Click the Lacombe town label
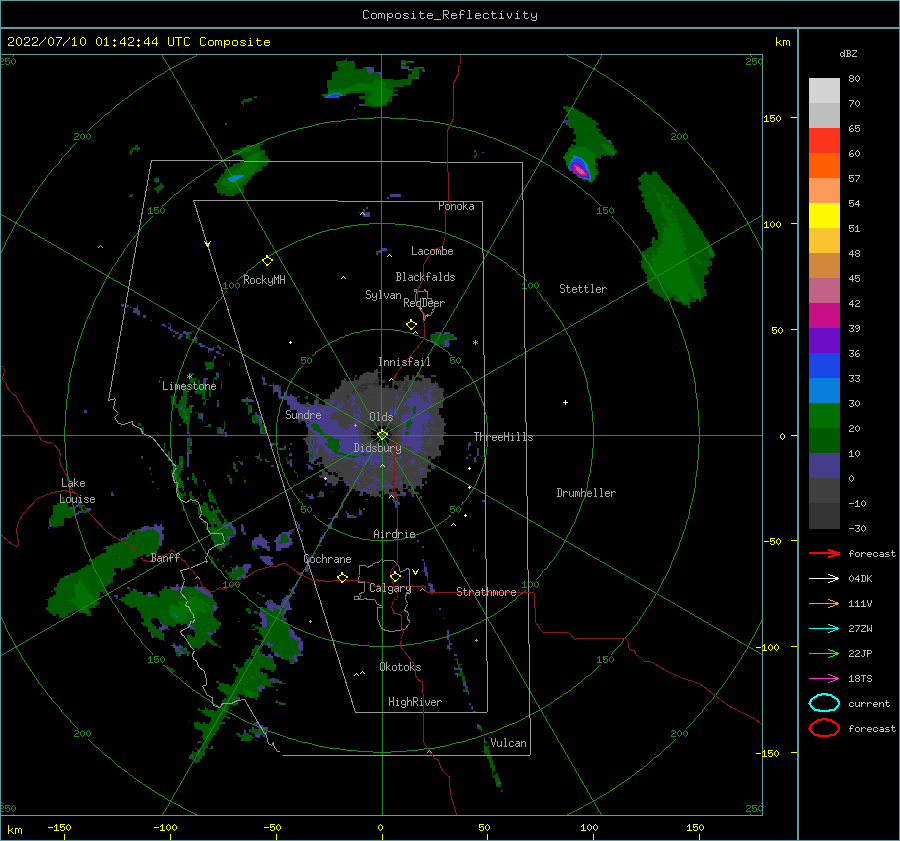This screenshot has height=841, width=900. pos(432,251)
